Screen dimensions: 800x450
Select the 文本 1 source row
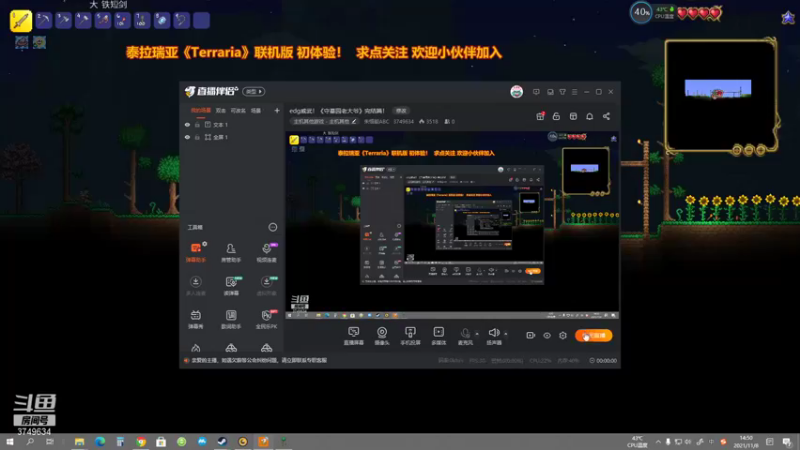pos(232,124)
